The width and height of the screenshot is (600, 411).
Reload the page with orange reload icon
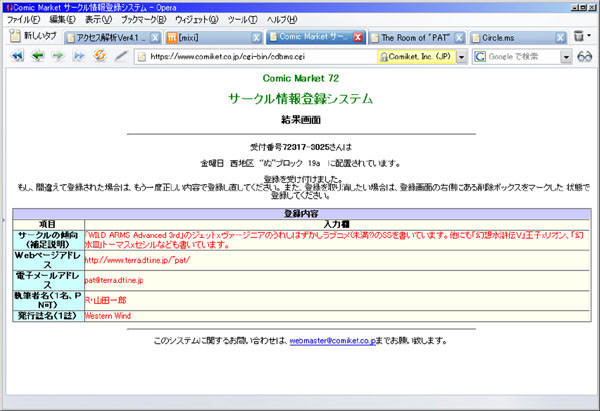pos(99,56)
